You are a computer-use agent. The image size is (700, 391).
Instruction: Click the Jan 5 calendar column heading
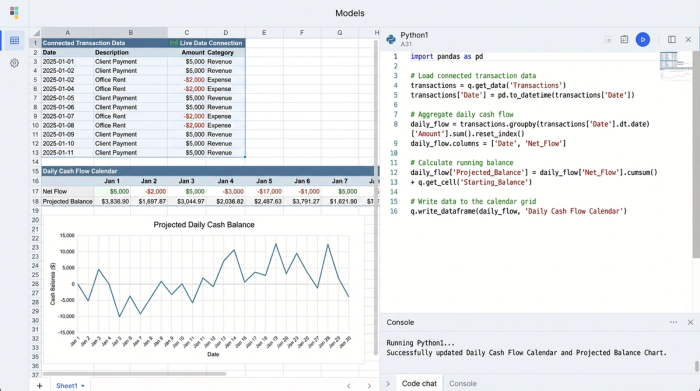coord(264,181)
